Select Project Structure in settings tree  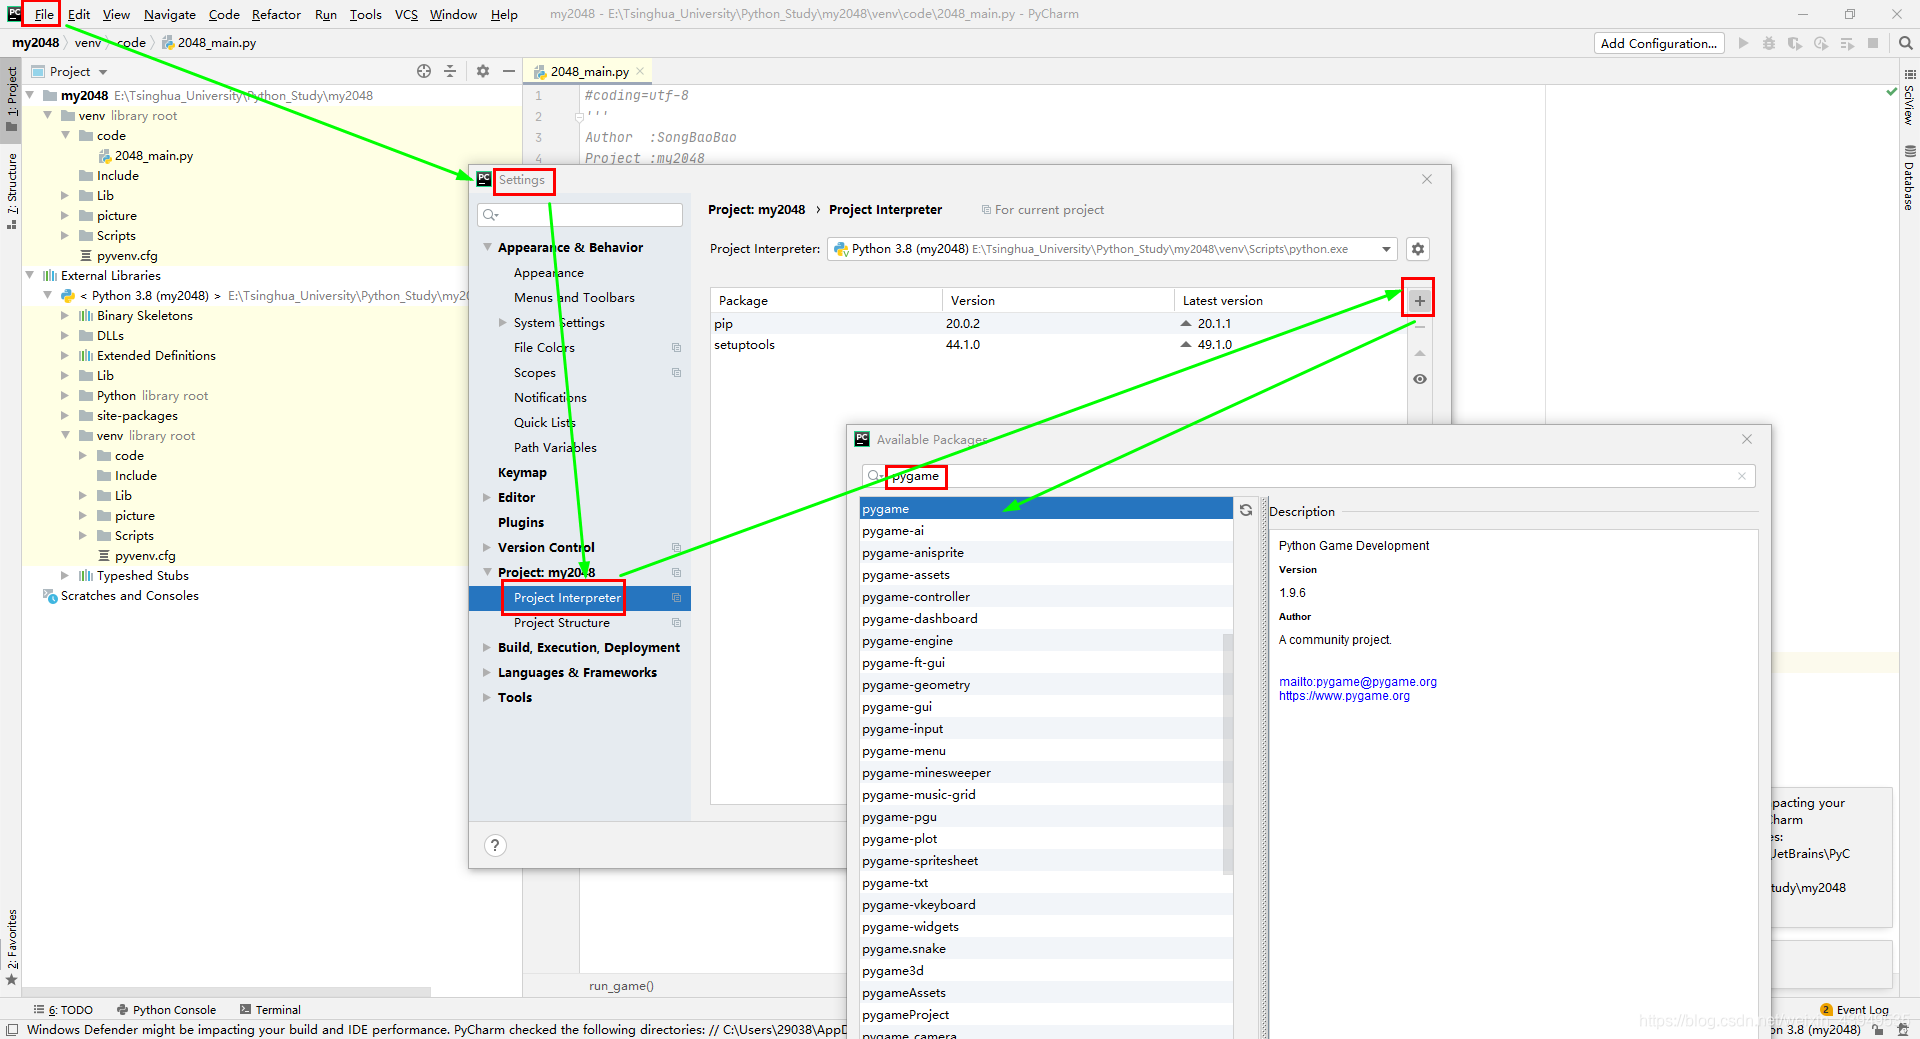coord(561,623)
